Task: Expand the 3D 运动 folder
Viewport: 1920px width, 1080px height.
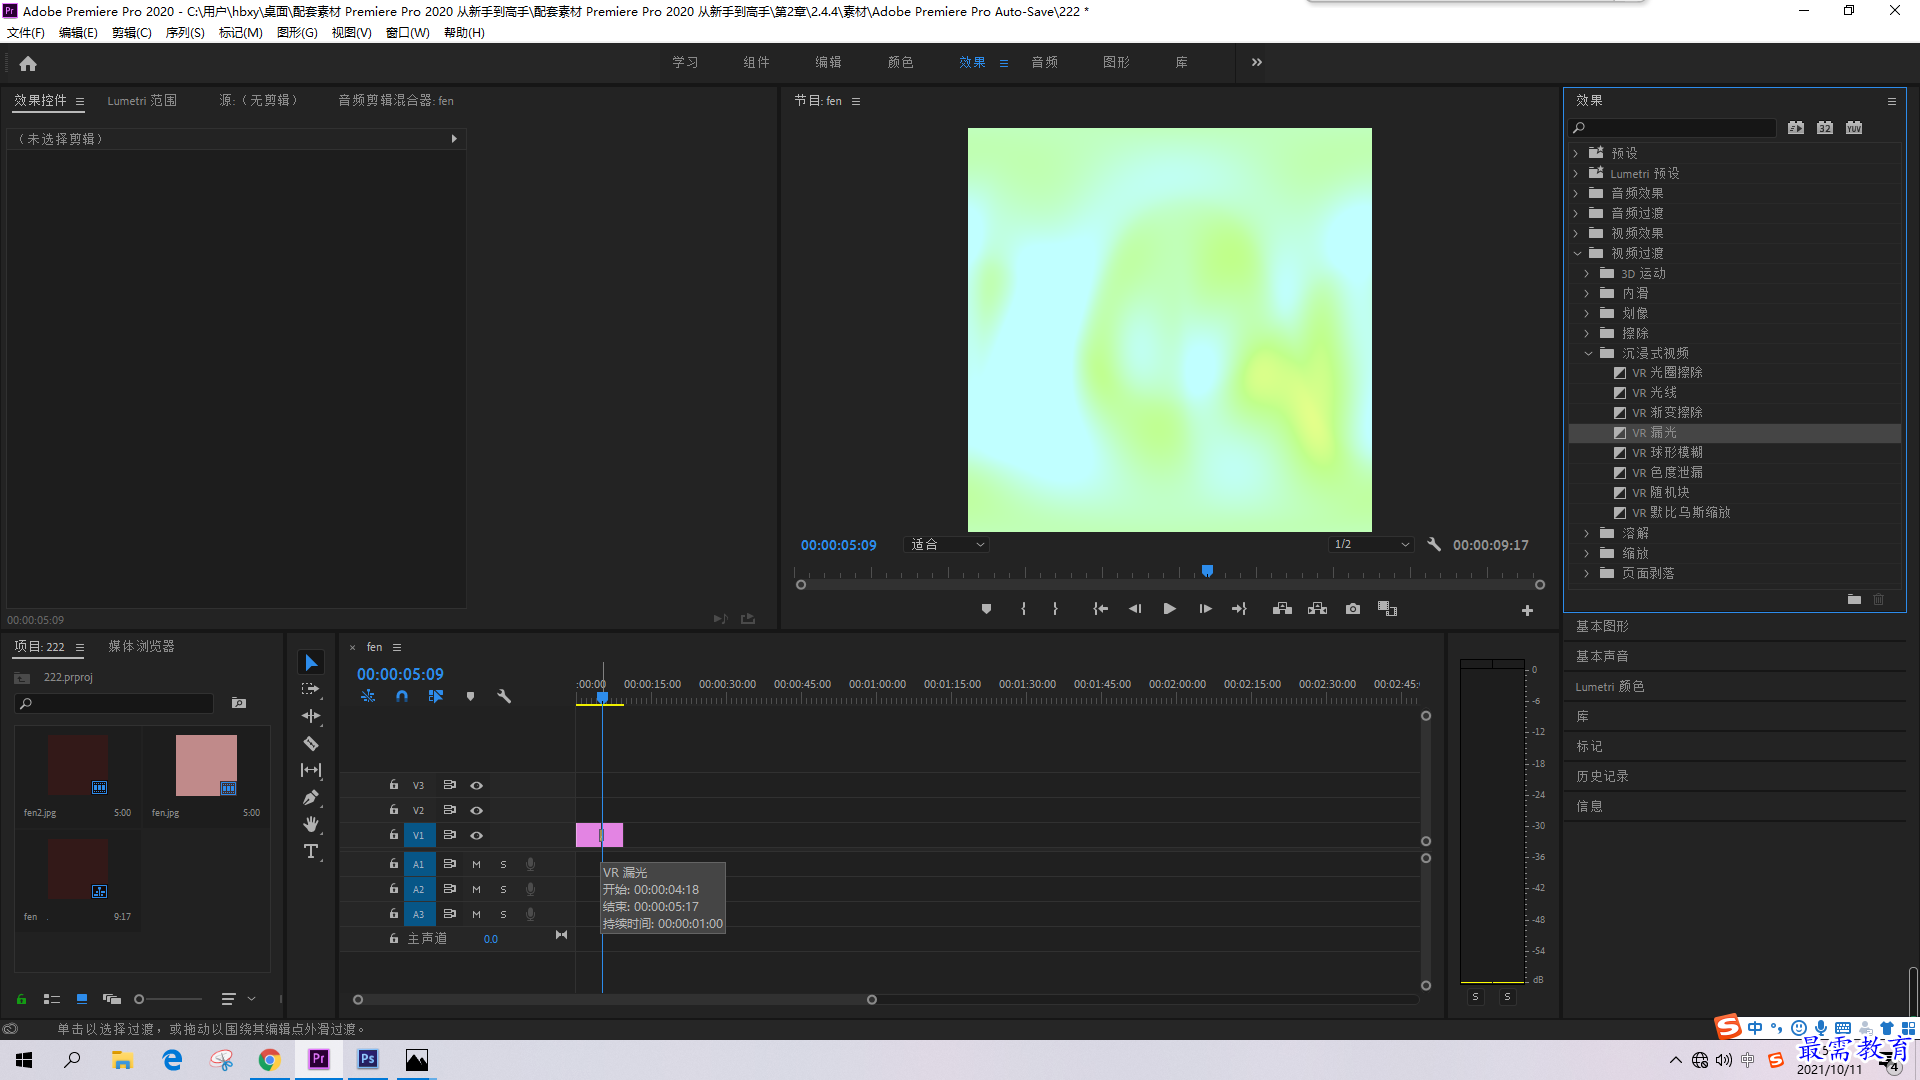Action: pyautogui.click(x=1587, y=273)
